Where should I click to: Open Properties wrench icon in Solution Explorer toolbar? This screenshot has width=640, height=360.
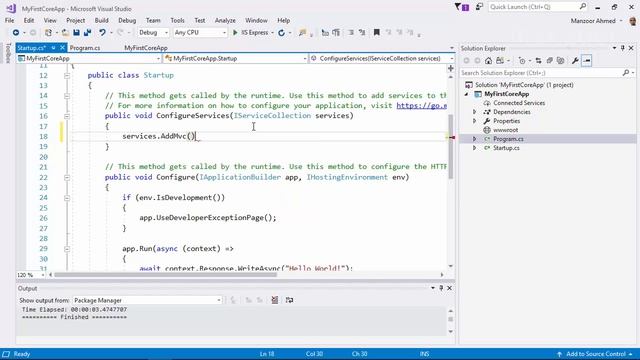(575, 61)
